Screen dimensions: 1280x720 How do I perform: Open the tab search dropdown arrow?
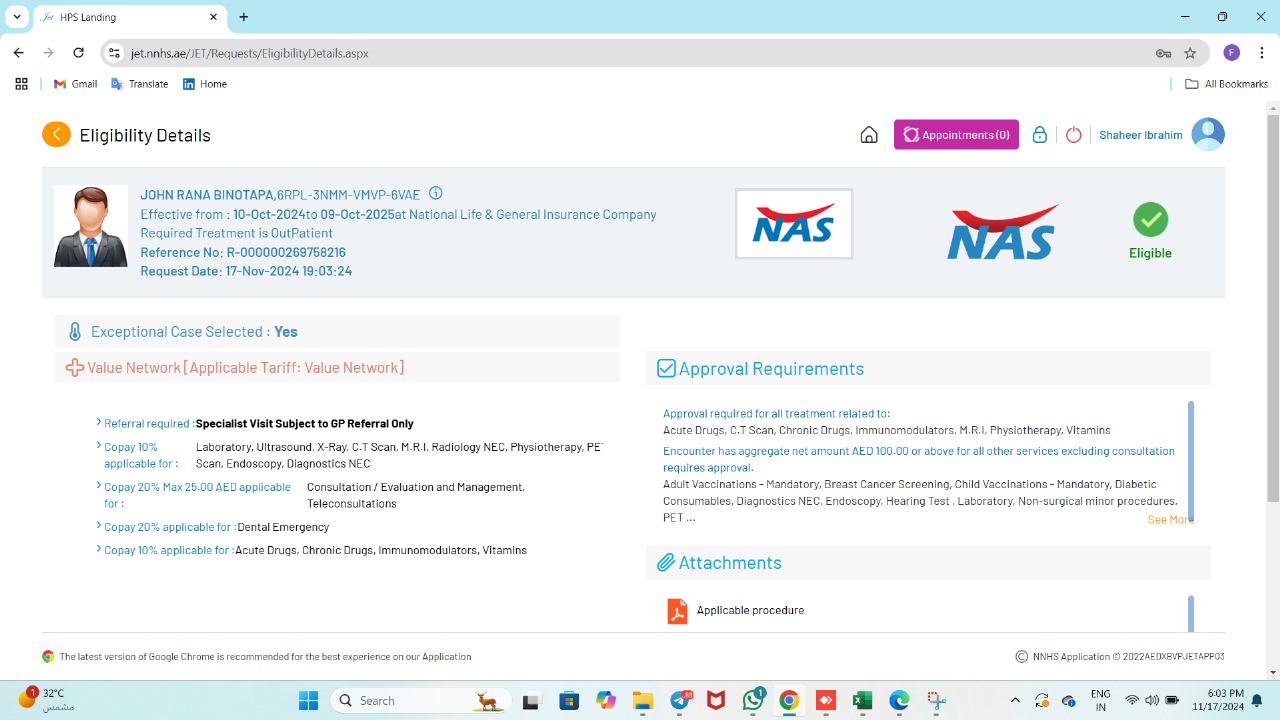point(17,17)
